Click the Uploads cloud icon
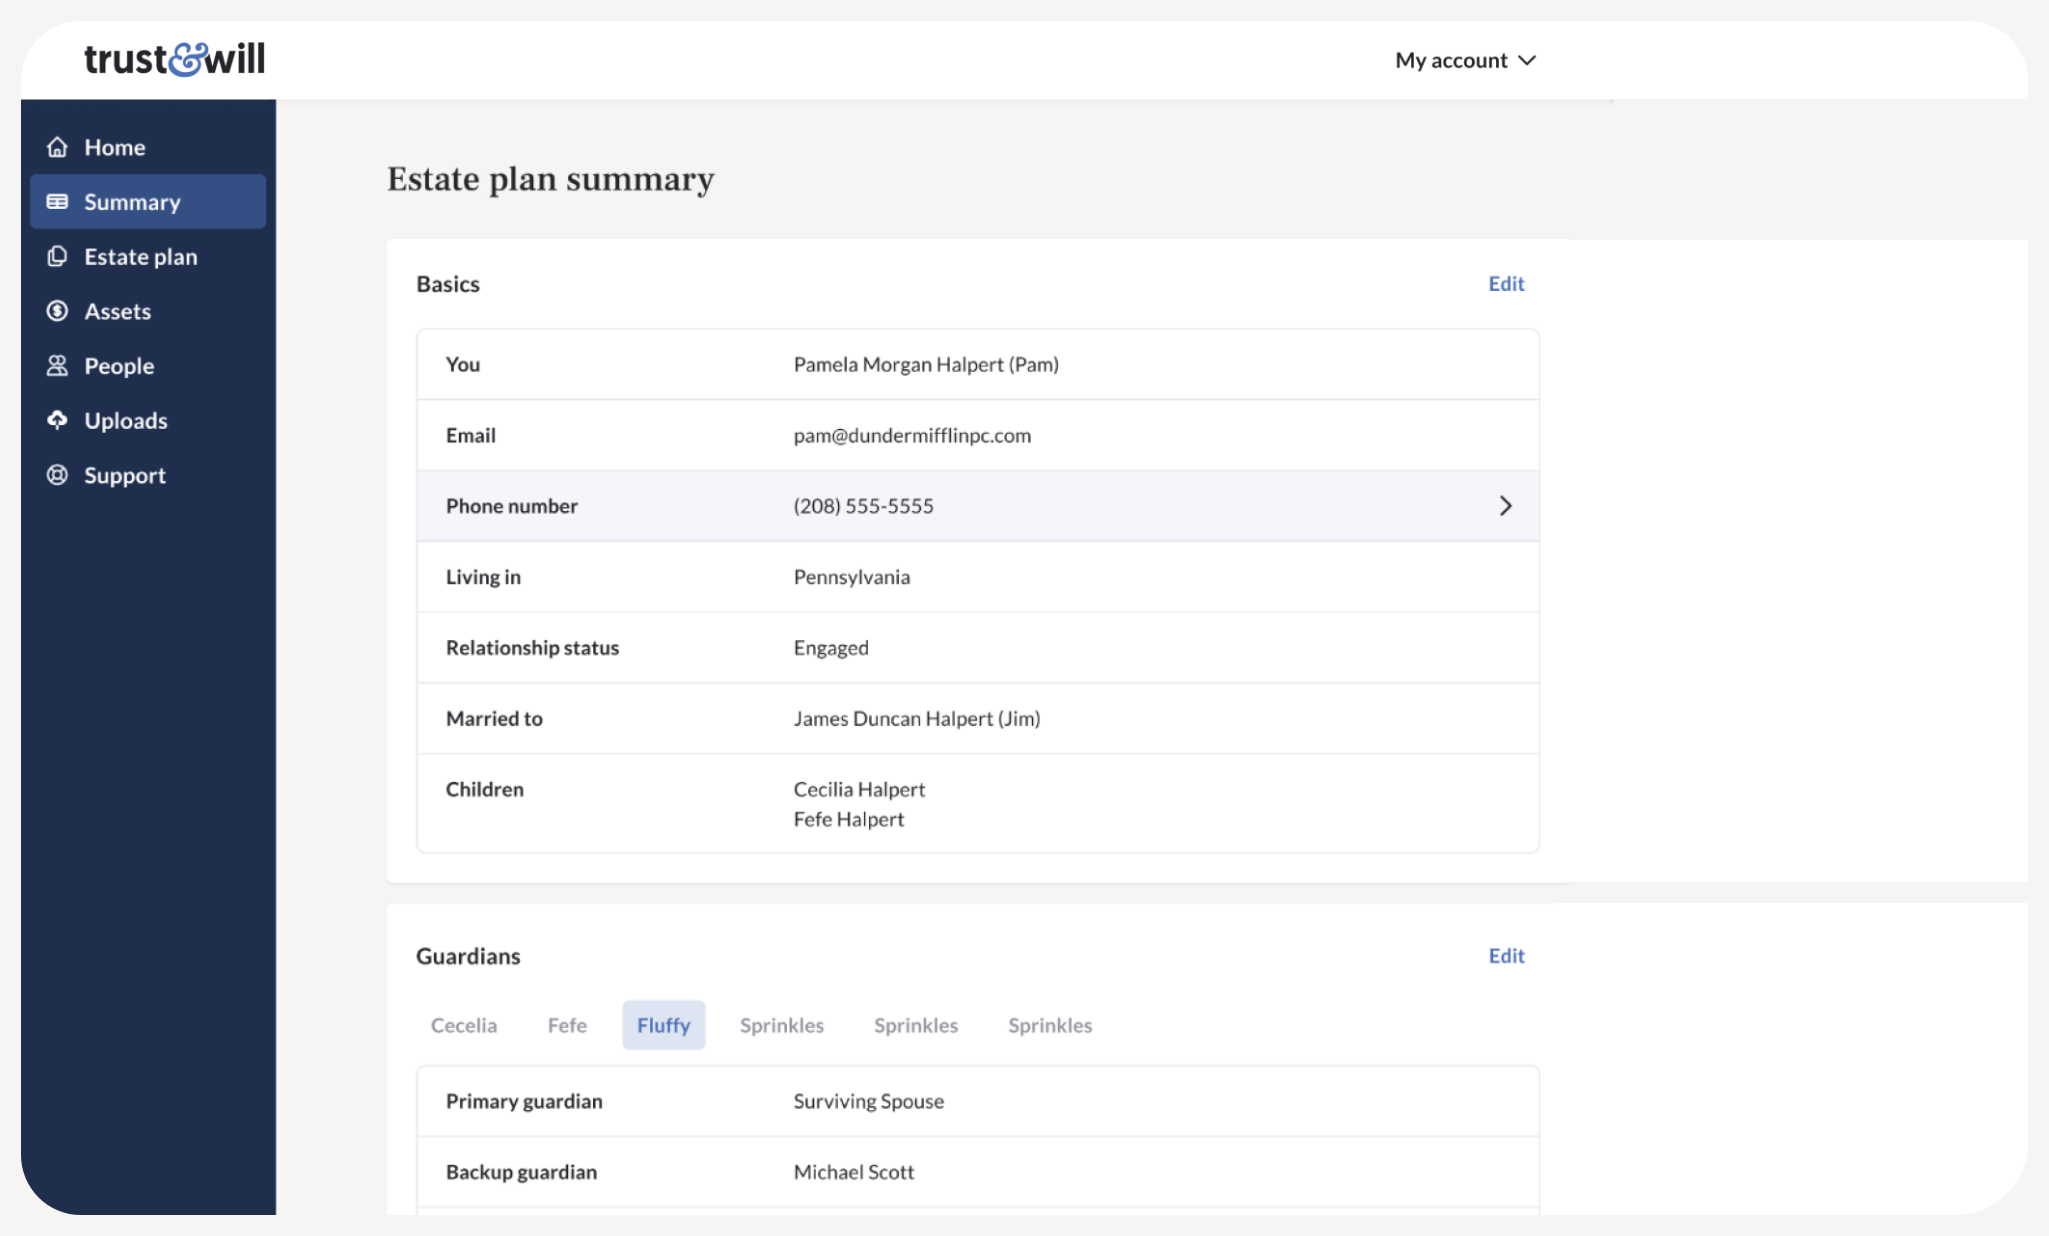The image size is (2049, 1236). 58,420
